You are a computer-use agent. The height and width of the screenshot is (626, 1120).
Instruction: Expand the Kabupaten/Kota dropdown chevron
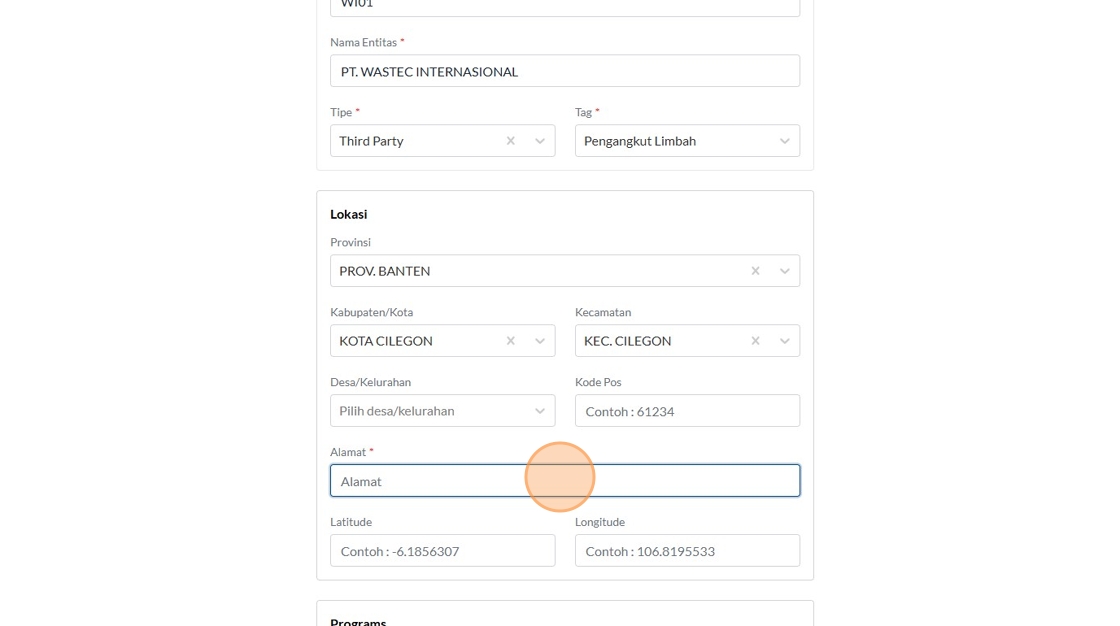pos(540,341)
